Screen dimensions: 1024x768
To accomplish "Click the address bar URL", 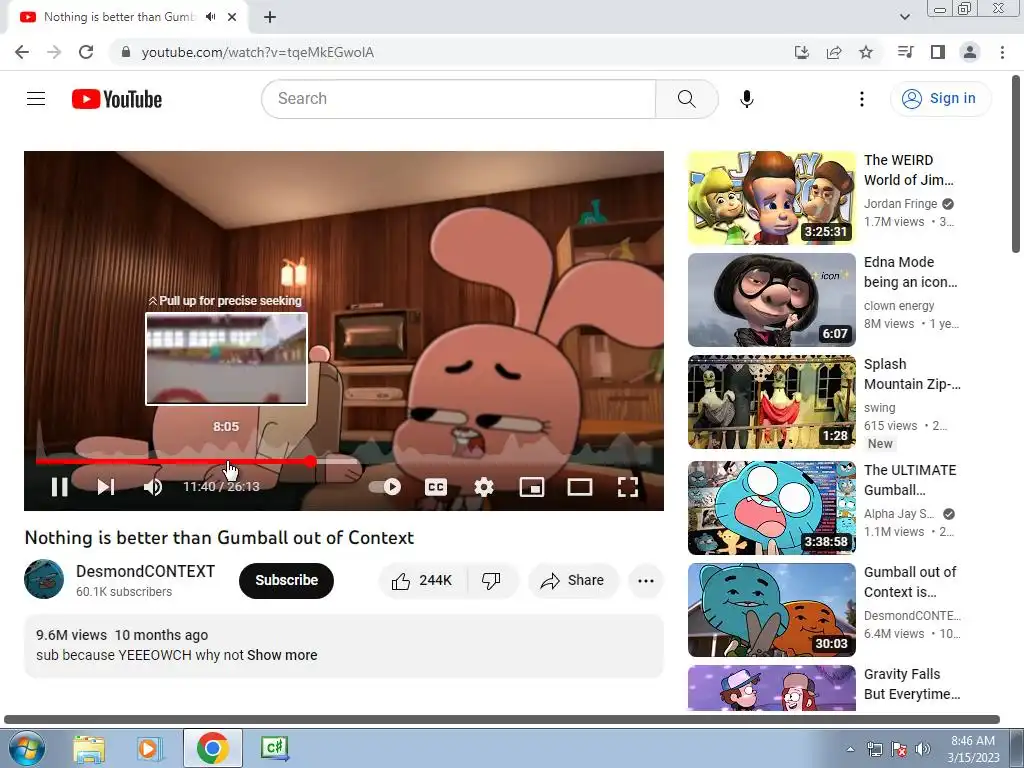I will pyautogui.click(x=257, y=52).
